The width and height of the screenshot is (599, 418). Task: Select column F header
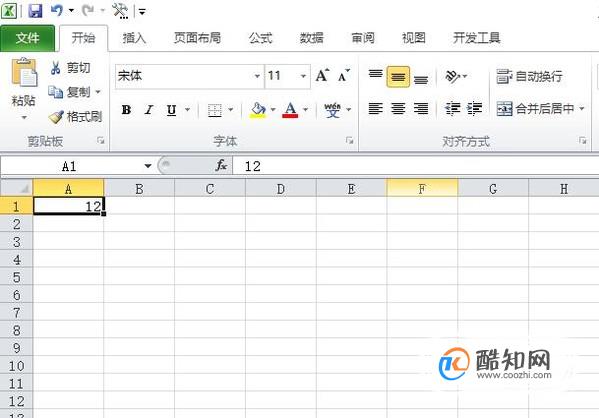(x=422, y=189)
